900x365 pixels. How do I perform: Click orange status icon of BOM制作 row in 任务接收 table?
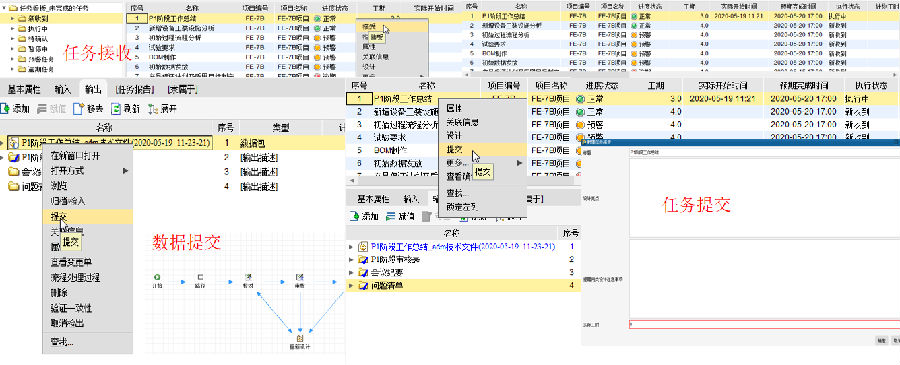pyautogui.click(x=317, y=57)
